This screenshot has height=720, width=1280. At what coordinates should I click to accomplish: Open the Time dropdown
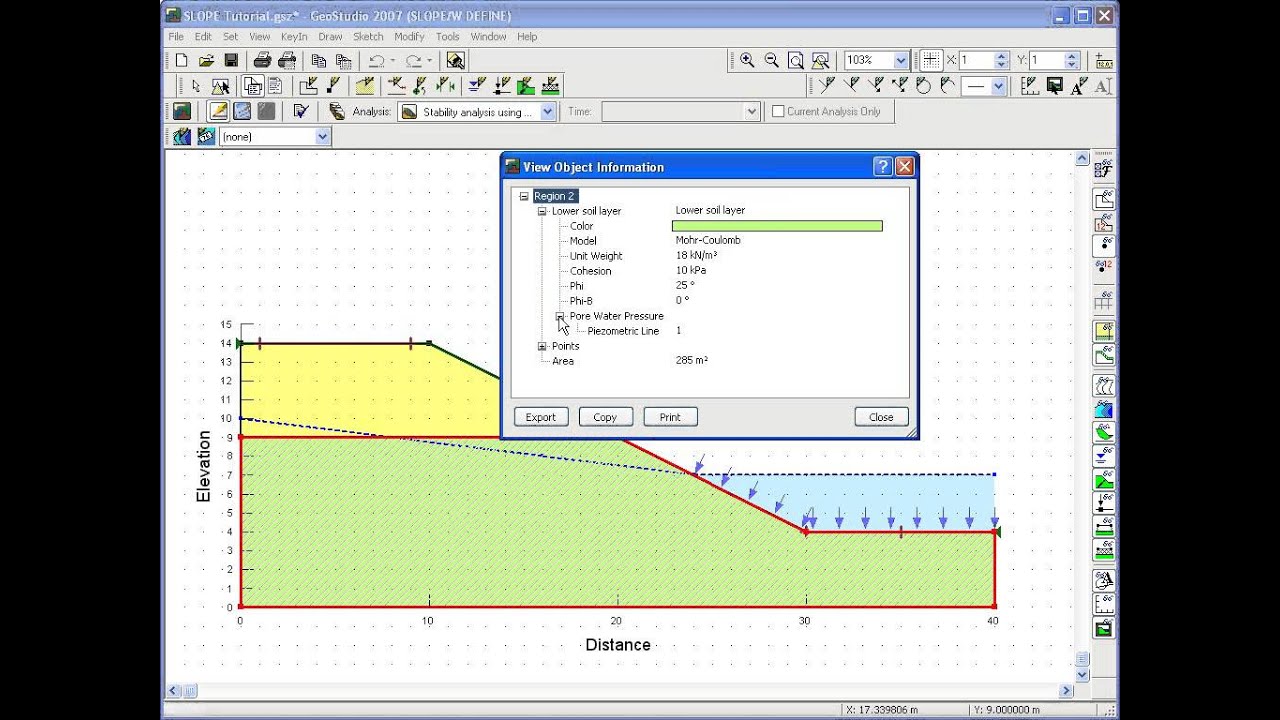pyautogui.click(x=752, y=112)
